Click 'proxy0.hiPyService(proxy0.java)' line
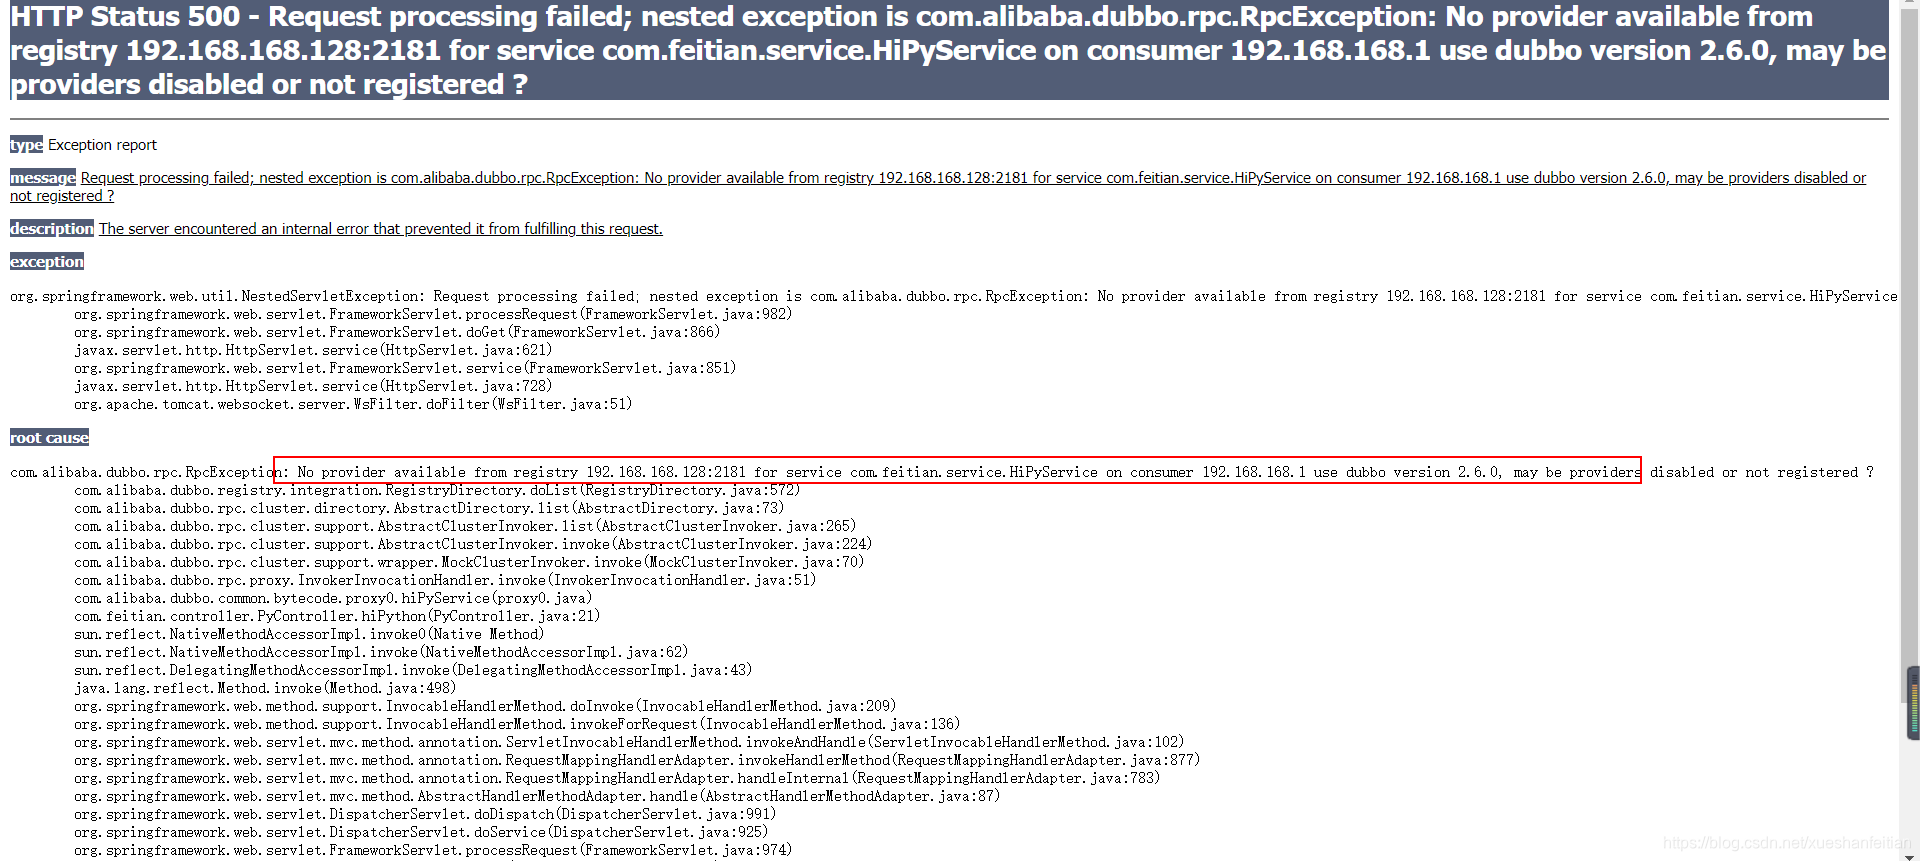 pos(333,598)
